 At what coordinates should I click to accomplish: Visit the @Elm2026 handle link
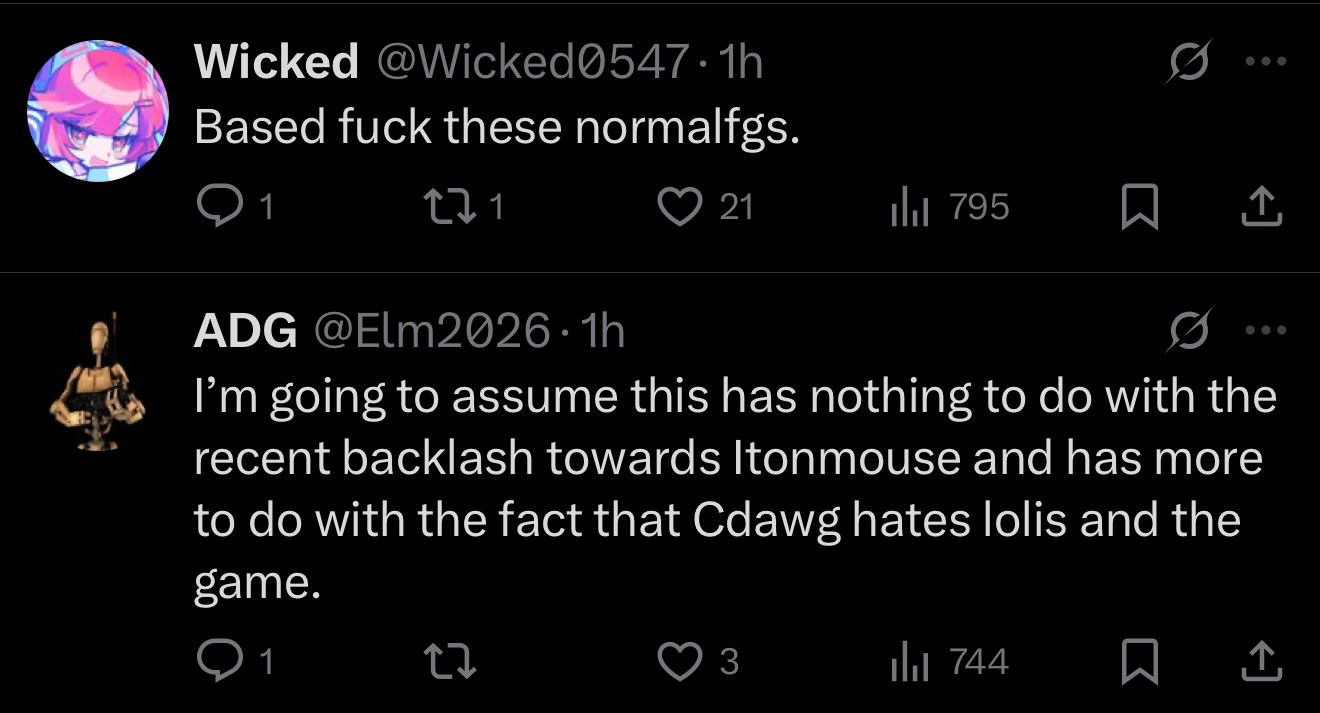click(433, 331)
